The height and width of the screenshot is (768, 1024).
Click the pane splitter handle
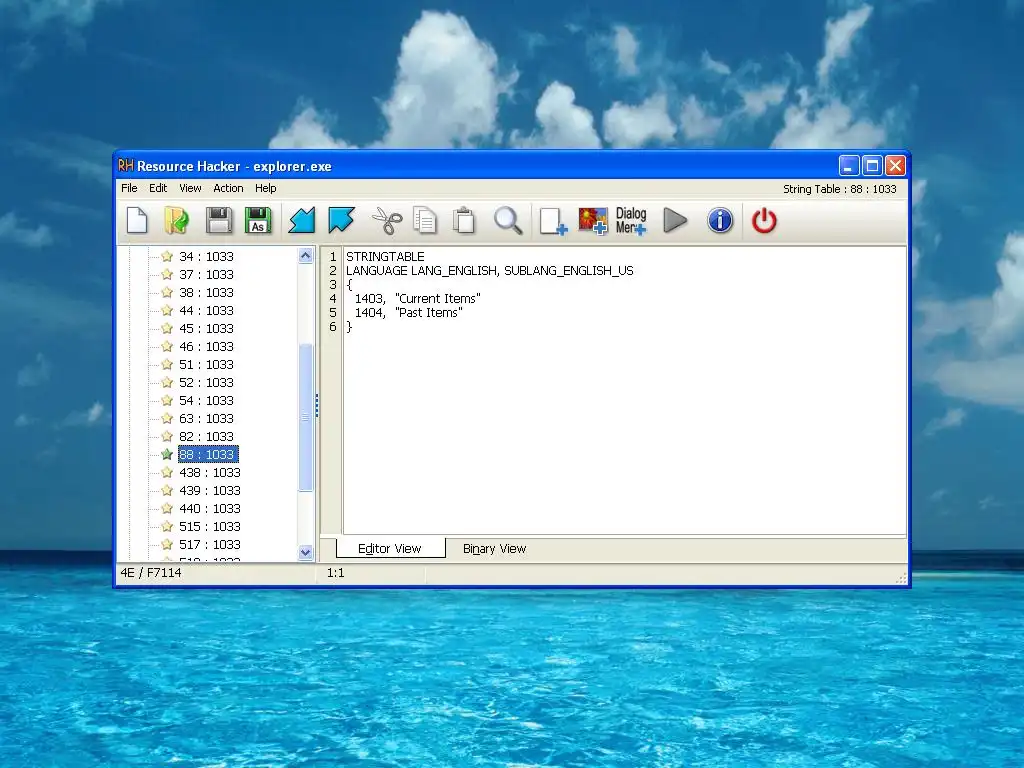[317, 405]
